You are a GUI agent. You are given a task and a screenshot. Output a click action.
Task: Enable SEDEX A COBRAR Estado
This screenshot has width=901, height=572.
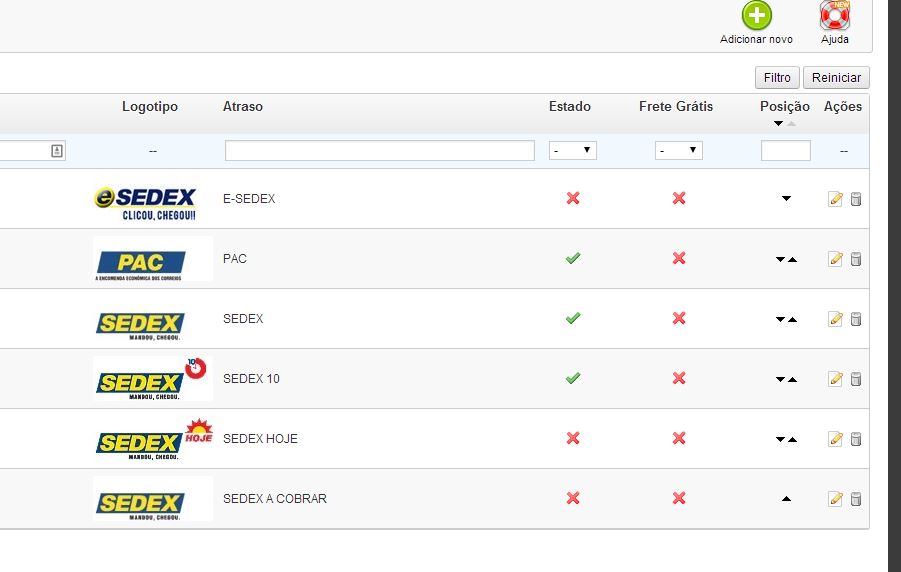tap(573, 498)
